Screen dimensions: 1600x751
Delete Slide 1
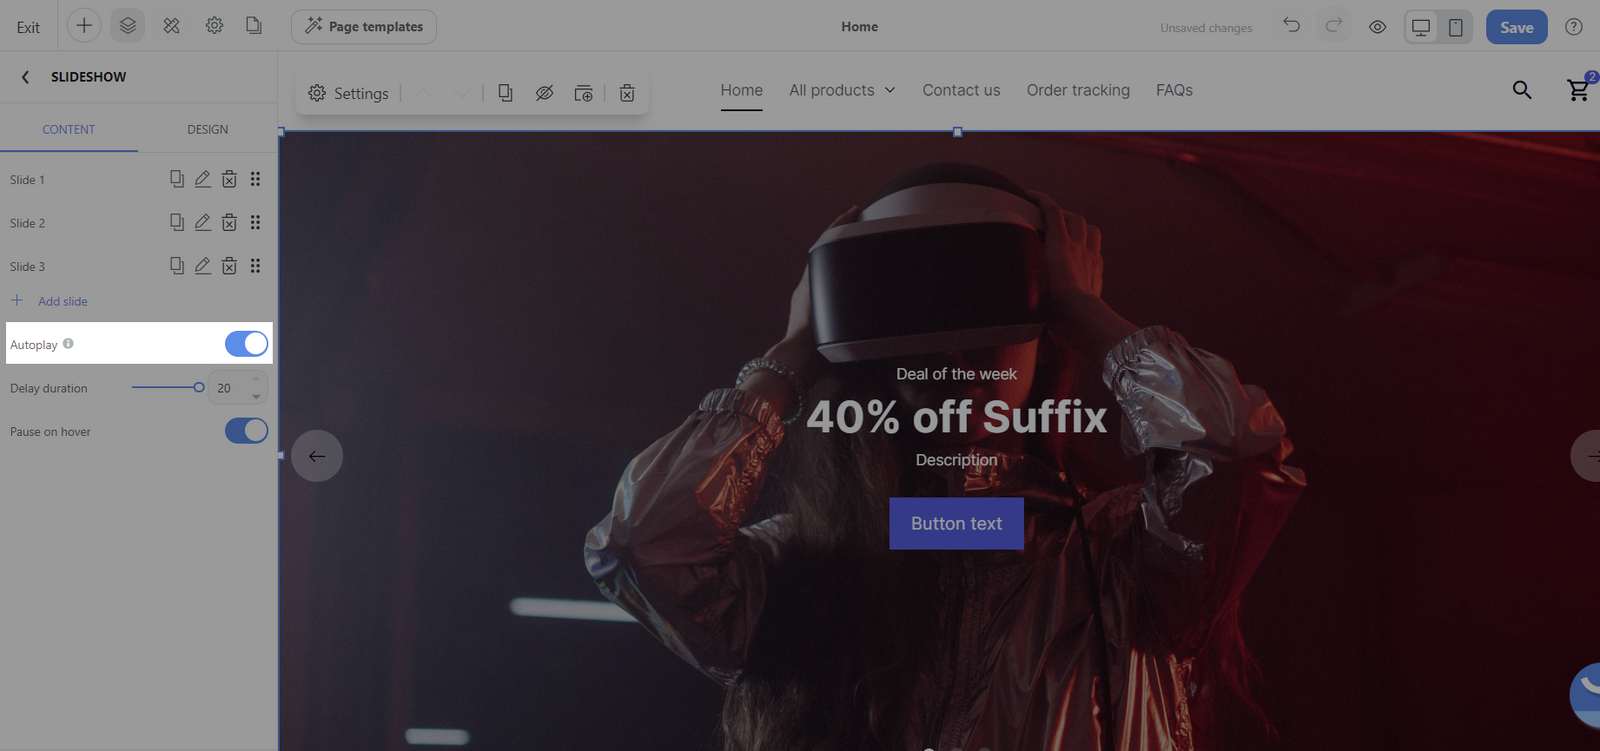(x=229, y=179)
